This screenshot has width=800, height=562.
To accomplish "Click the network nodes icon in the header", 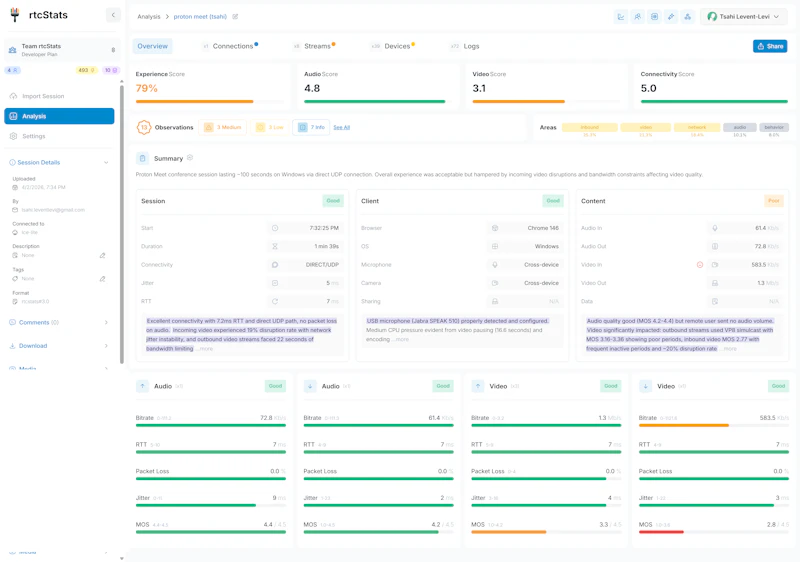I will click(x=688, y=17).
